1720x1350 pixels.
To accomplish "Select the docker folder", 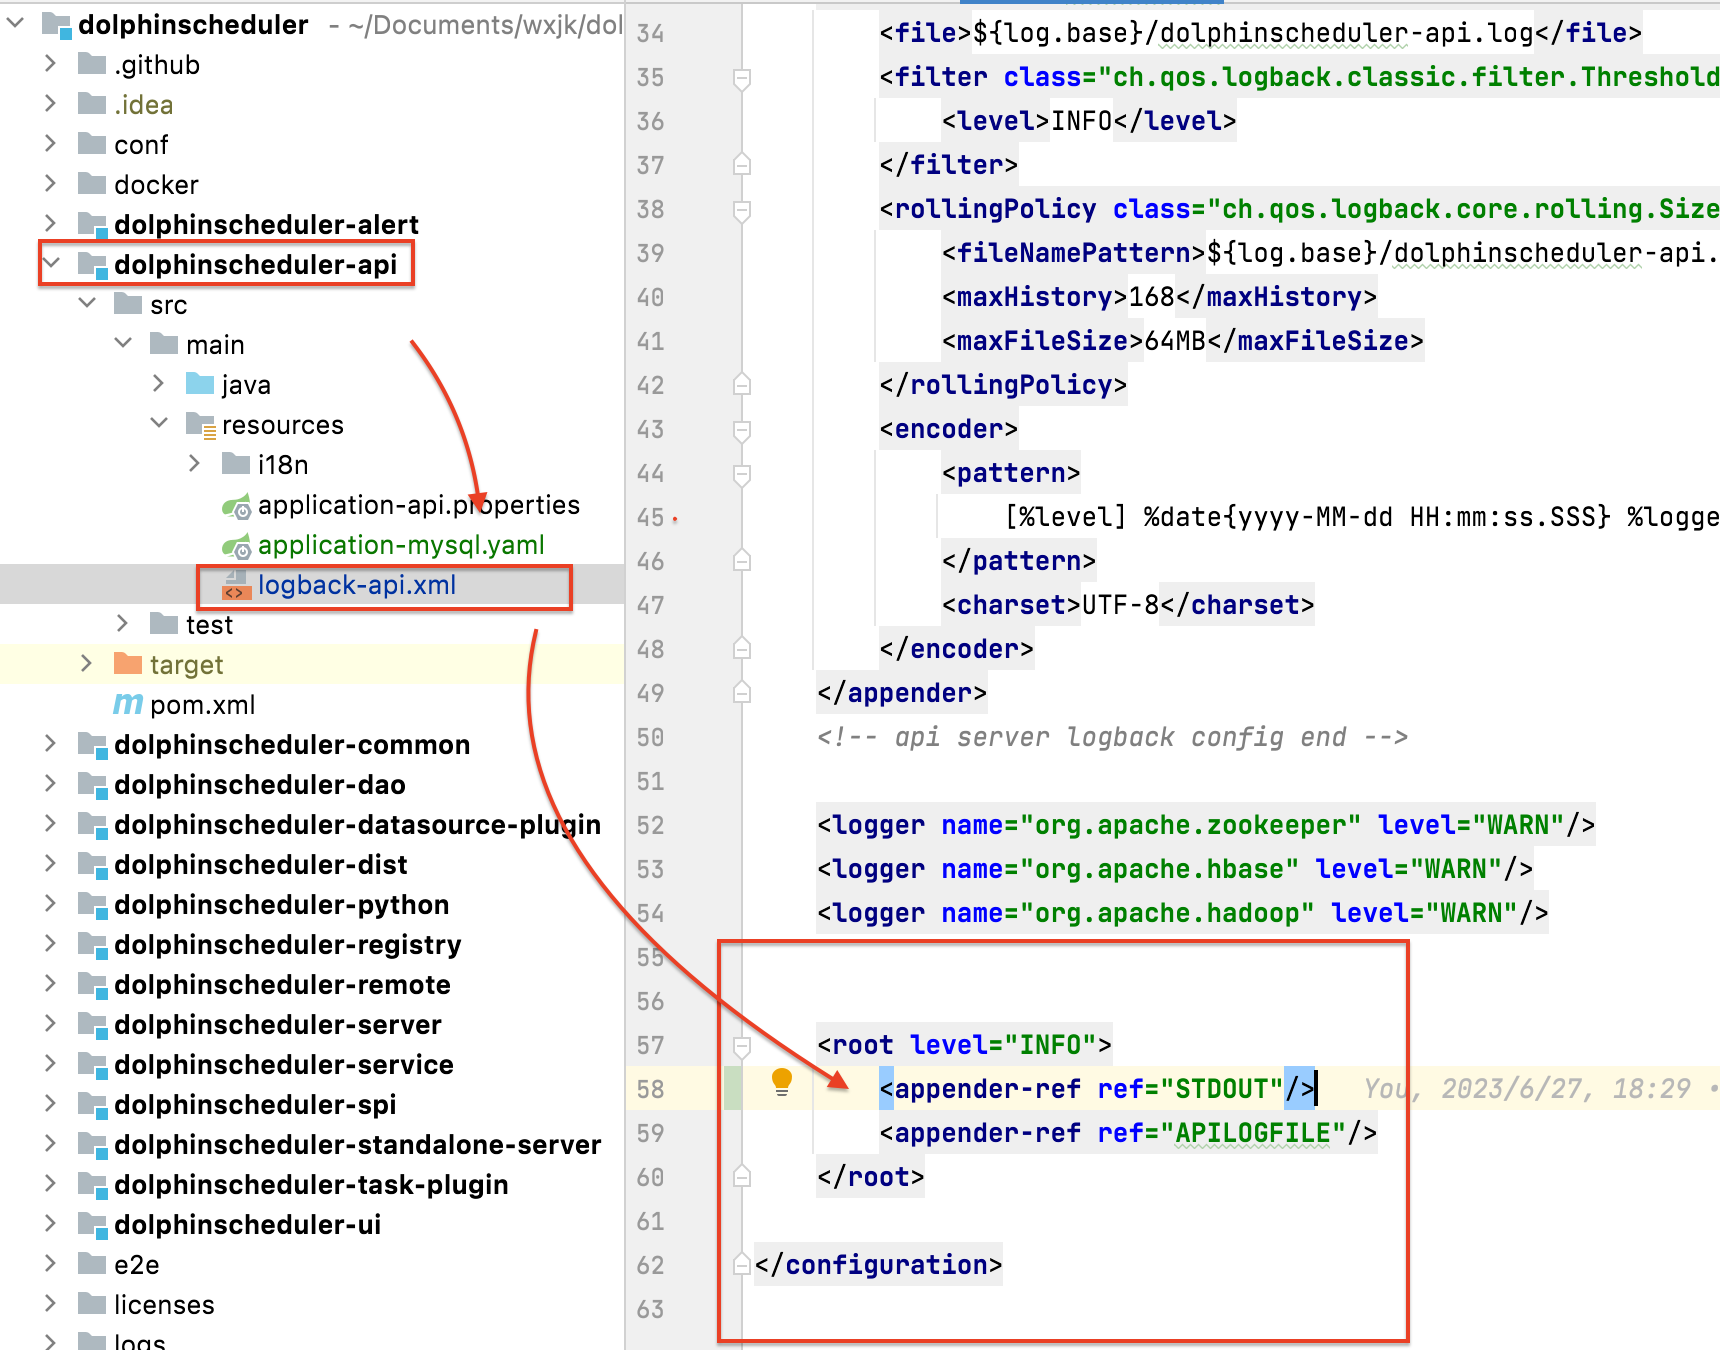I will [156, 185].
